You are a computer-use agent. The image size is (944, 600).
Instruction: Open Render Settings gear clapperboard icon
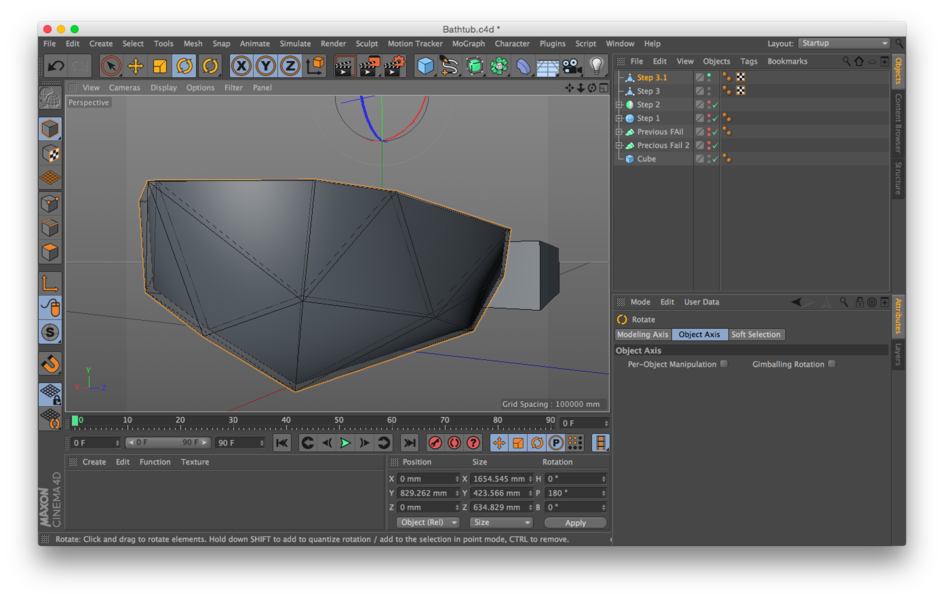click(x=394, y=66)
